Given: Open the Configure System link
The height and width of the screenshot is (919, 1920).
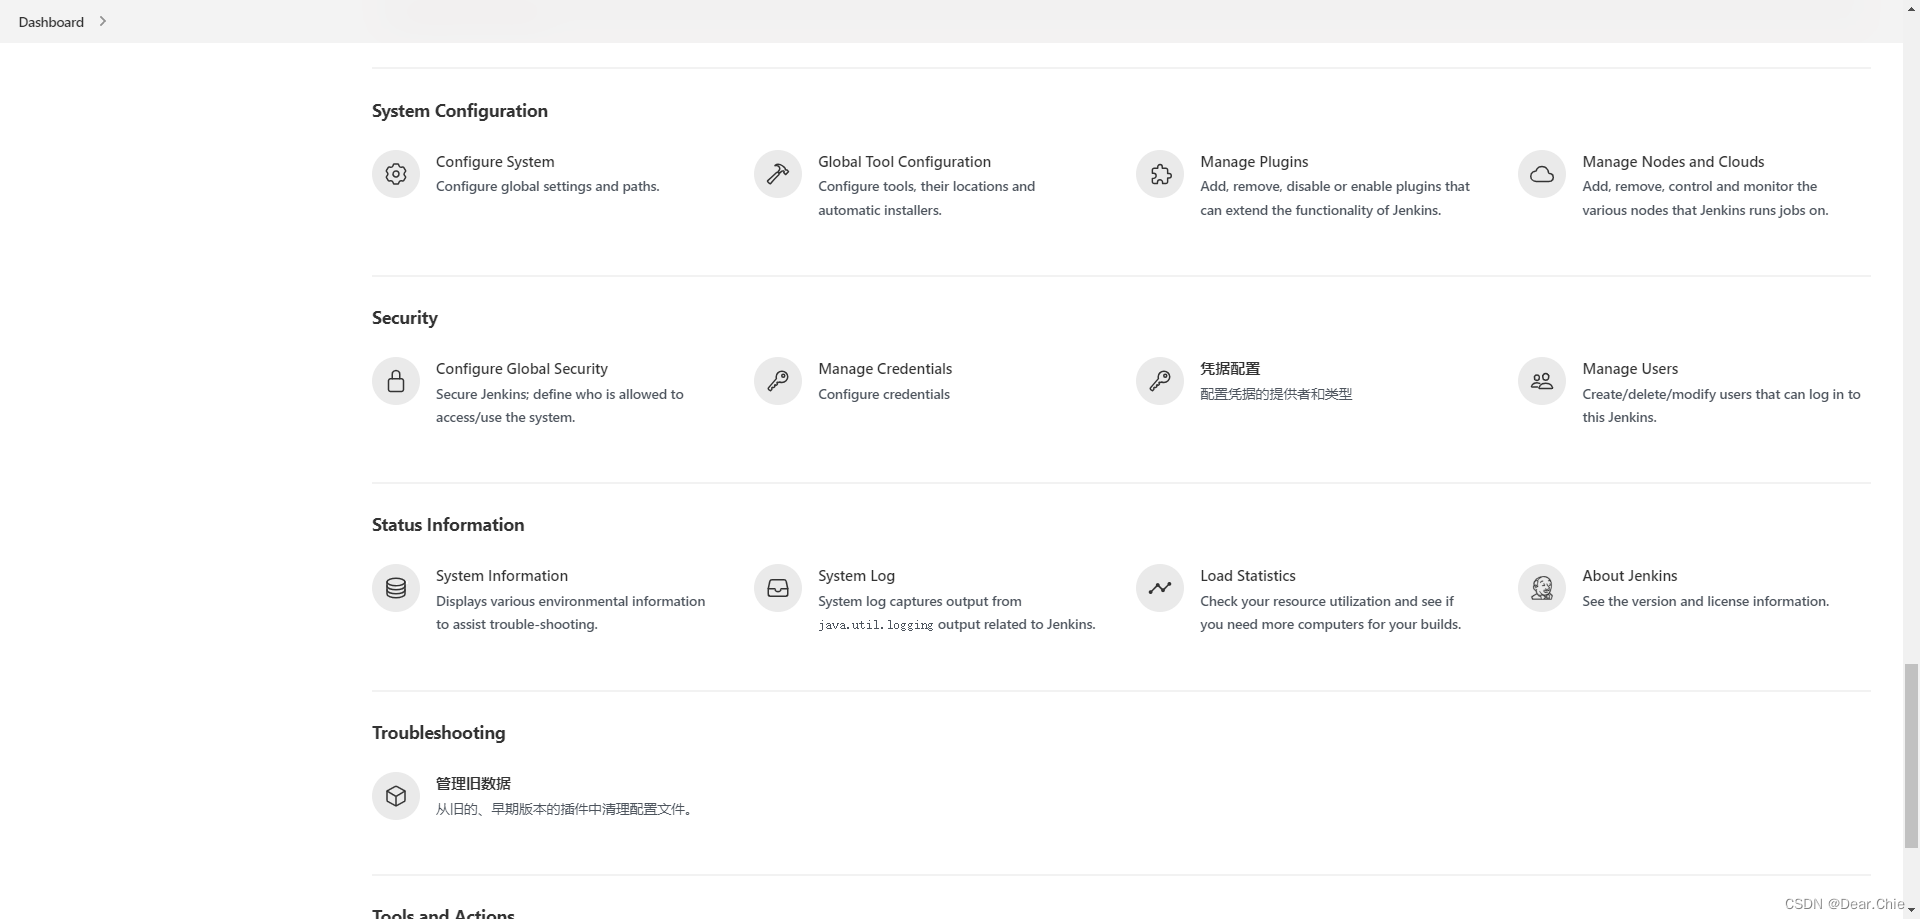Looking at the screenshot, I should [x=495, y=162].
